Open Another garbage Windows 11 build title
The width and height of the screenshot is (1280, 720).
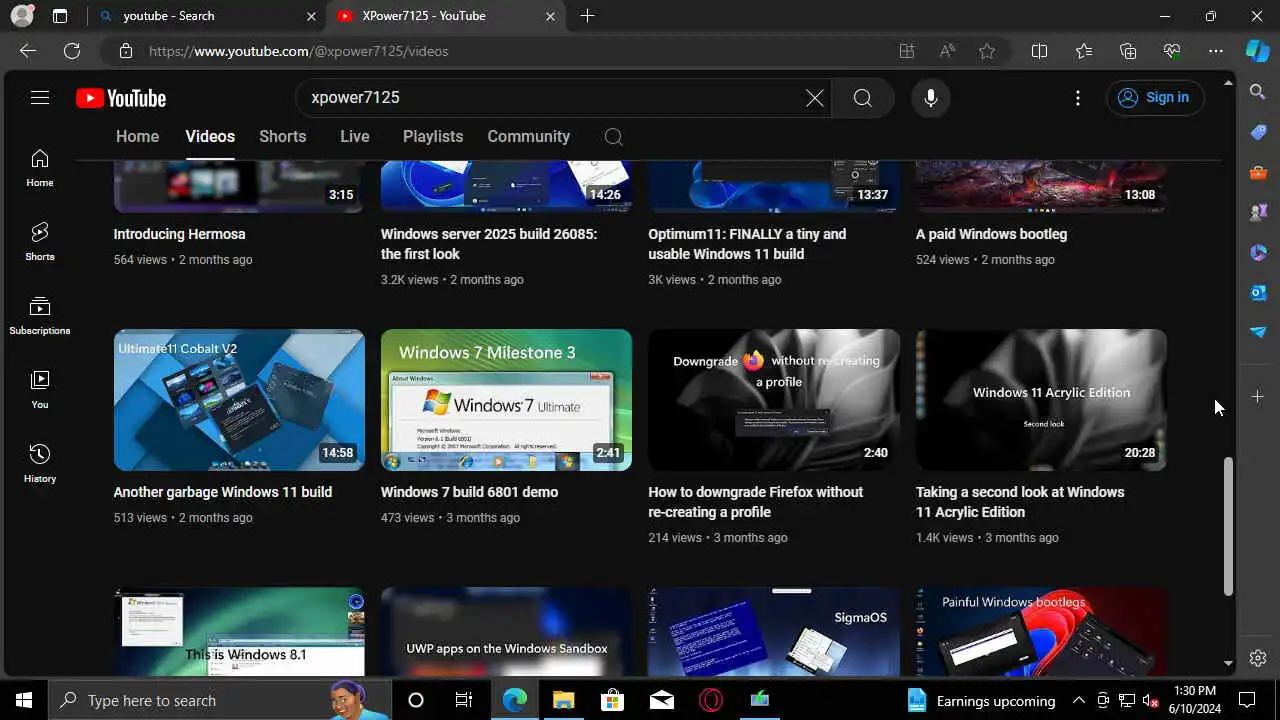[x=222, y=492]
